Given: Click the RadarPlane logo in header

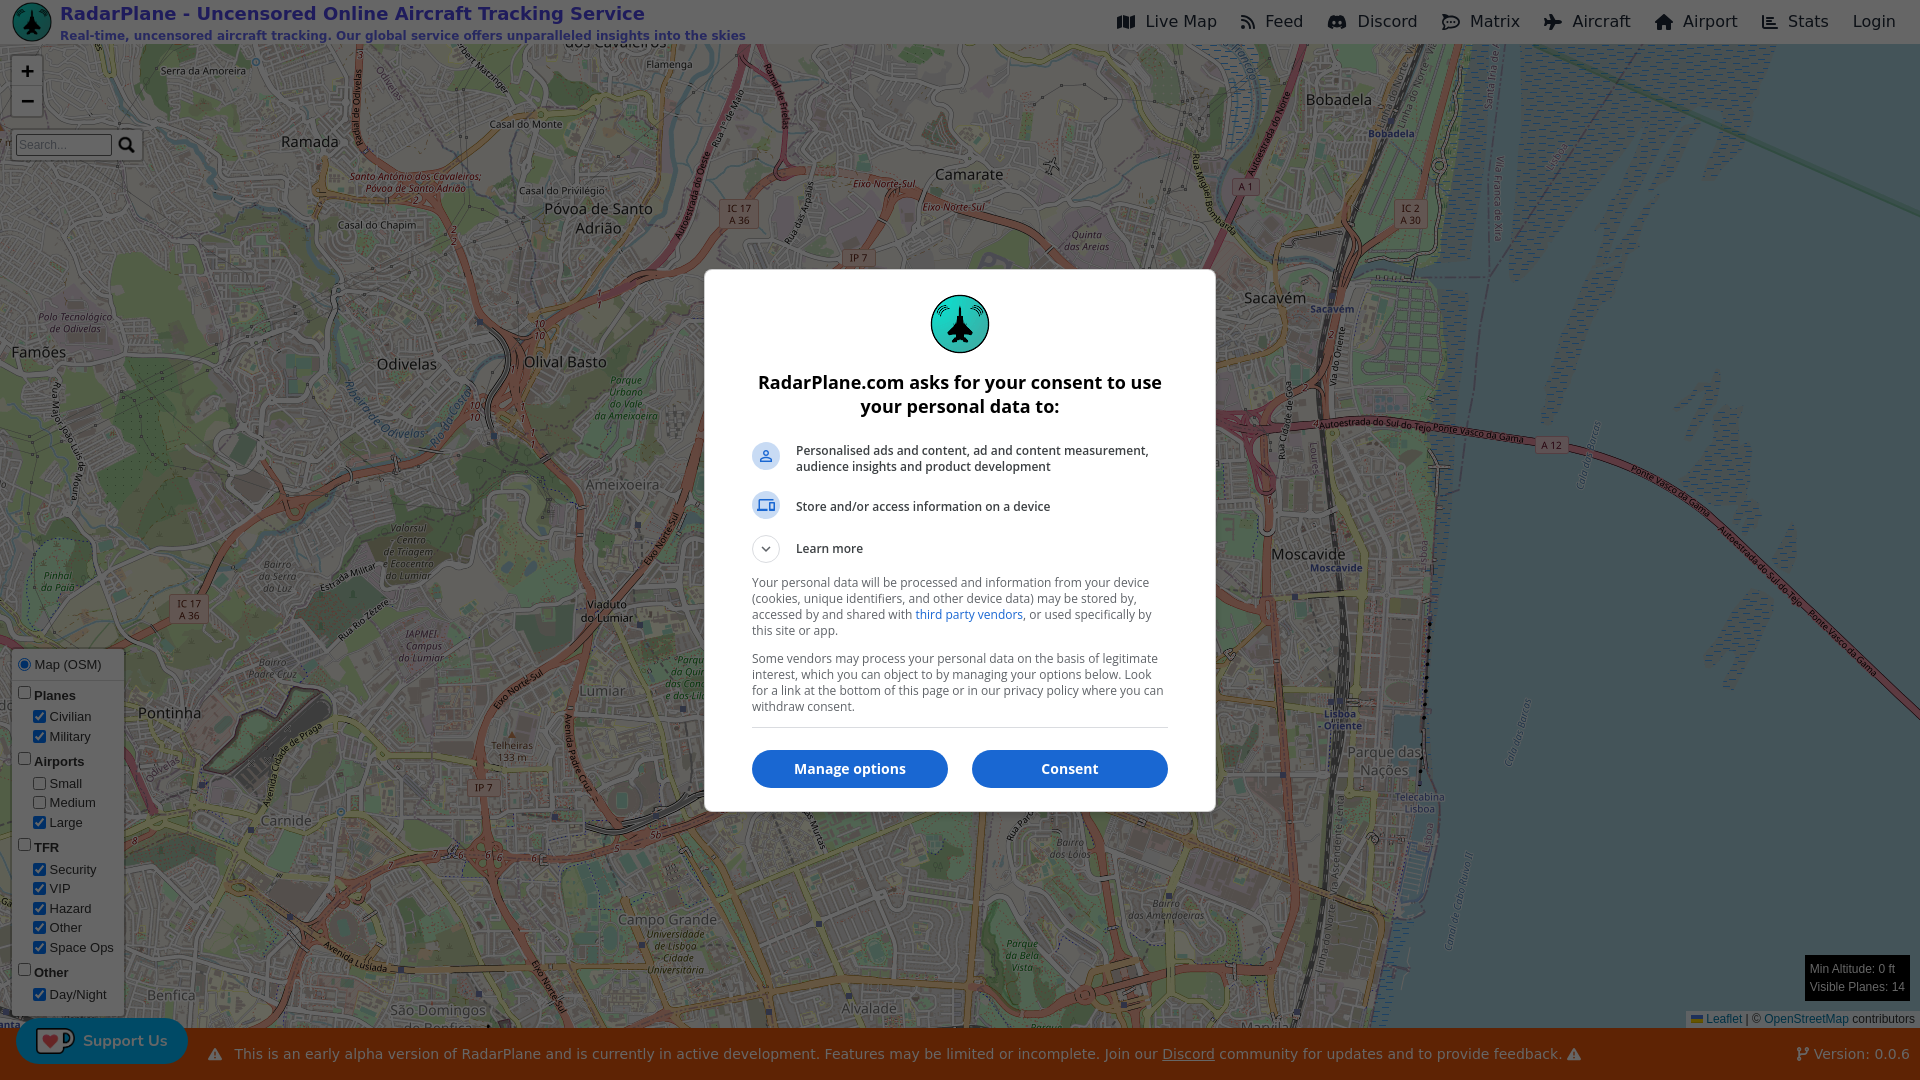Looking at the screenshot, I should (x=32, y=22).
